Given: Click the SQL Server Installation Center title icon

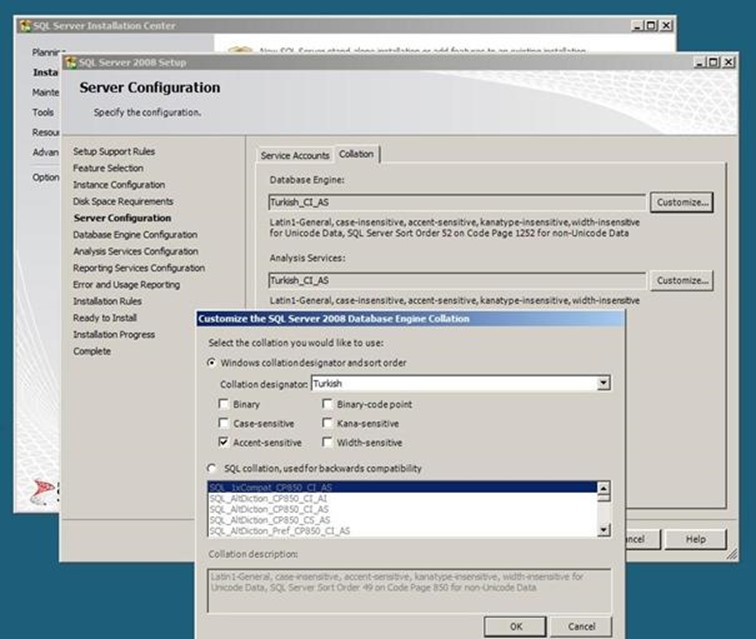Looking at the screenshot, I should (x=25, y=26).
